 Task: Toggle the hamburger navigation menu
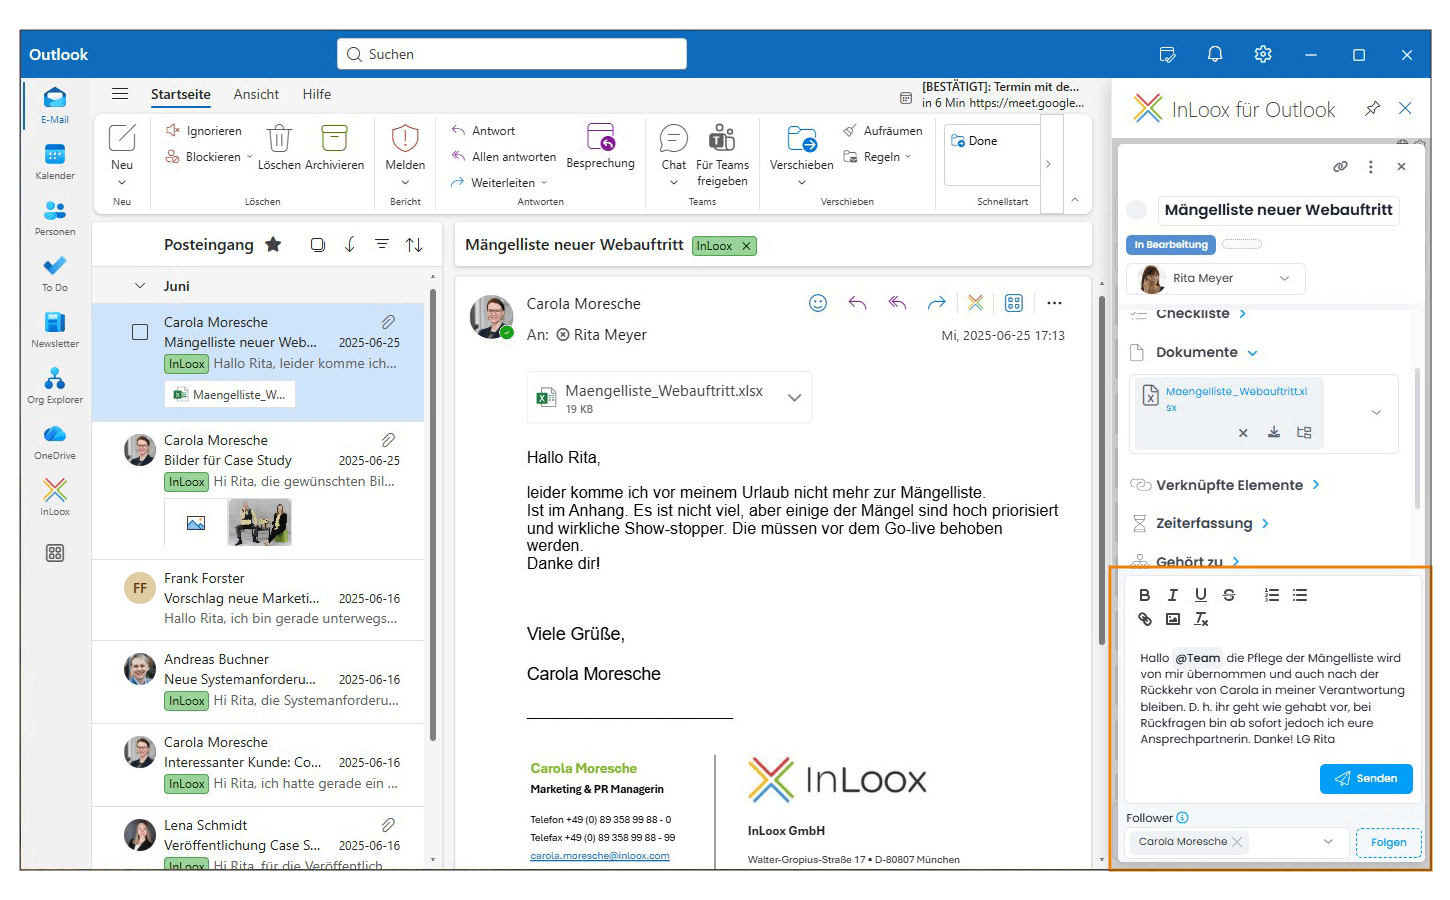[120, 94]
